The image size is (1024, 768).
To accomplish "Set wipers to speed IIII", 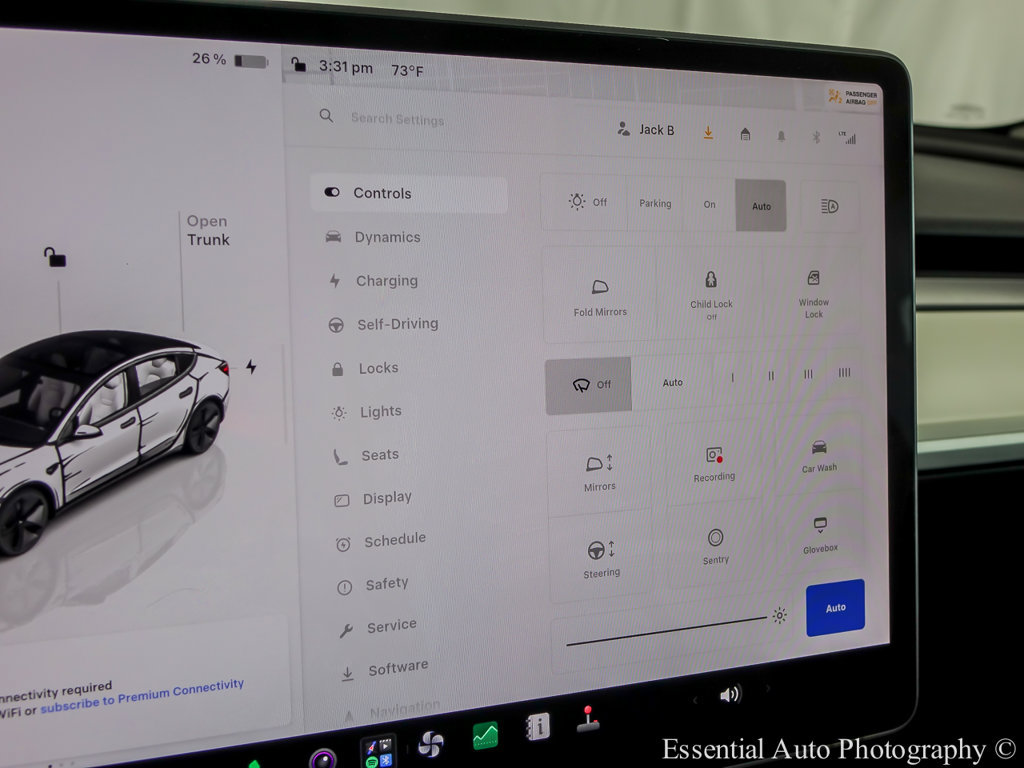I will click(844, 373).
